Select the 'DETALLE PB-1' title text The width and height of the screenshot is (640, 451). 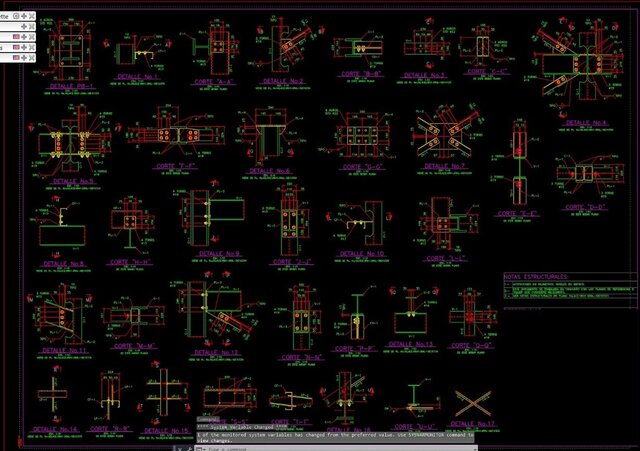[72, 87]
